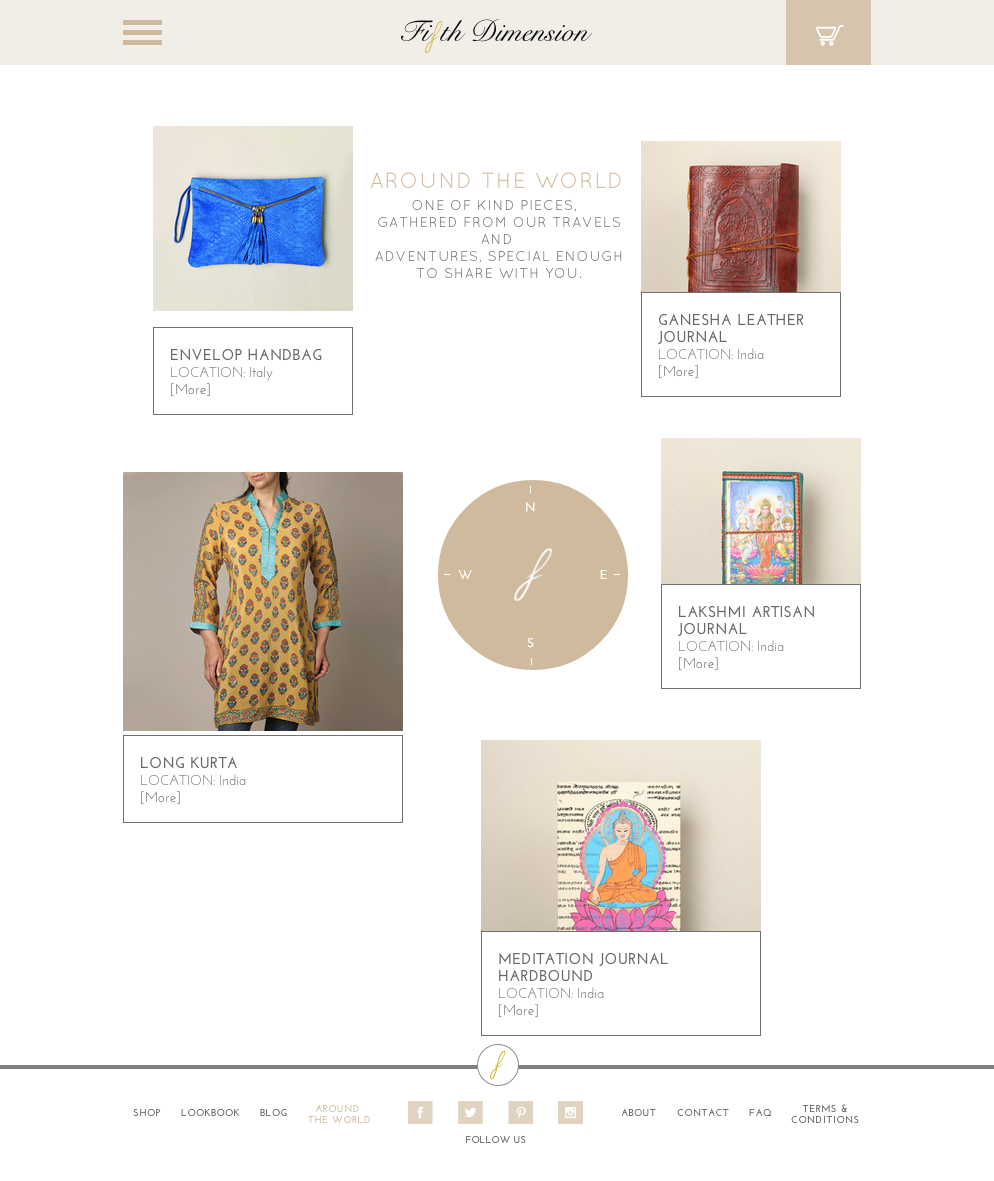The image size is (994, 1181).
Task: Click the Facebook icon in footer
Action: coord(420,1112)
